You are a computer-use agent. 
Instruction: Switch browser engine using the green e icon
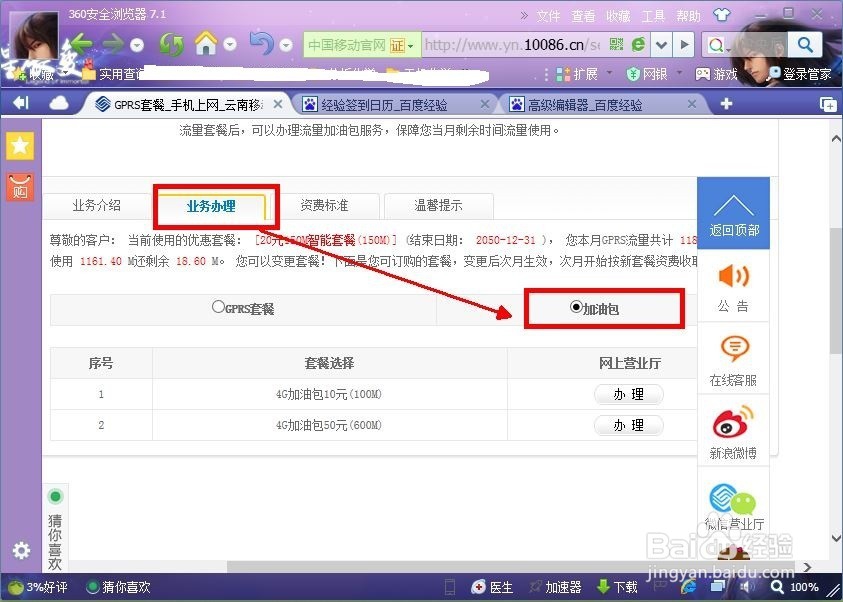point(638,45)
